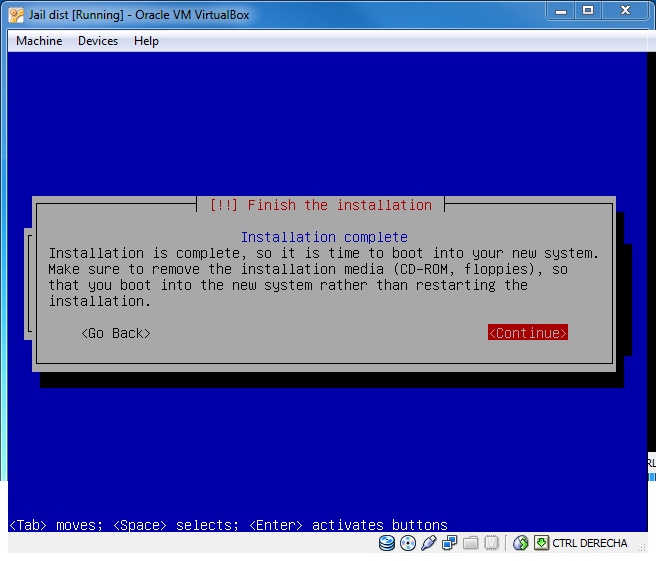Activate the Continue button
The image size is (656, 561).
[x=528, y=333]
